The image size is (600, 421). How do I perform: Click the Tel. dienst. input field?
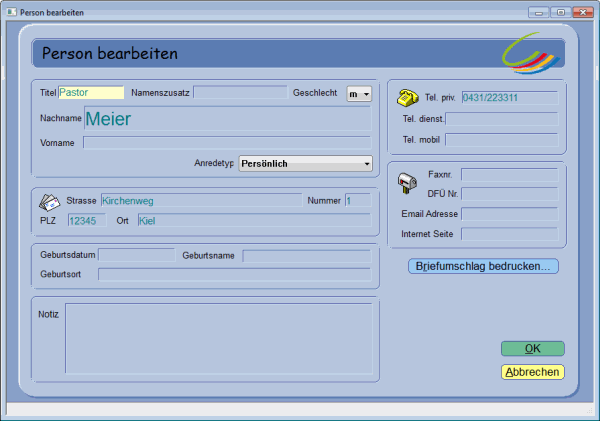(502, 119)
